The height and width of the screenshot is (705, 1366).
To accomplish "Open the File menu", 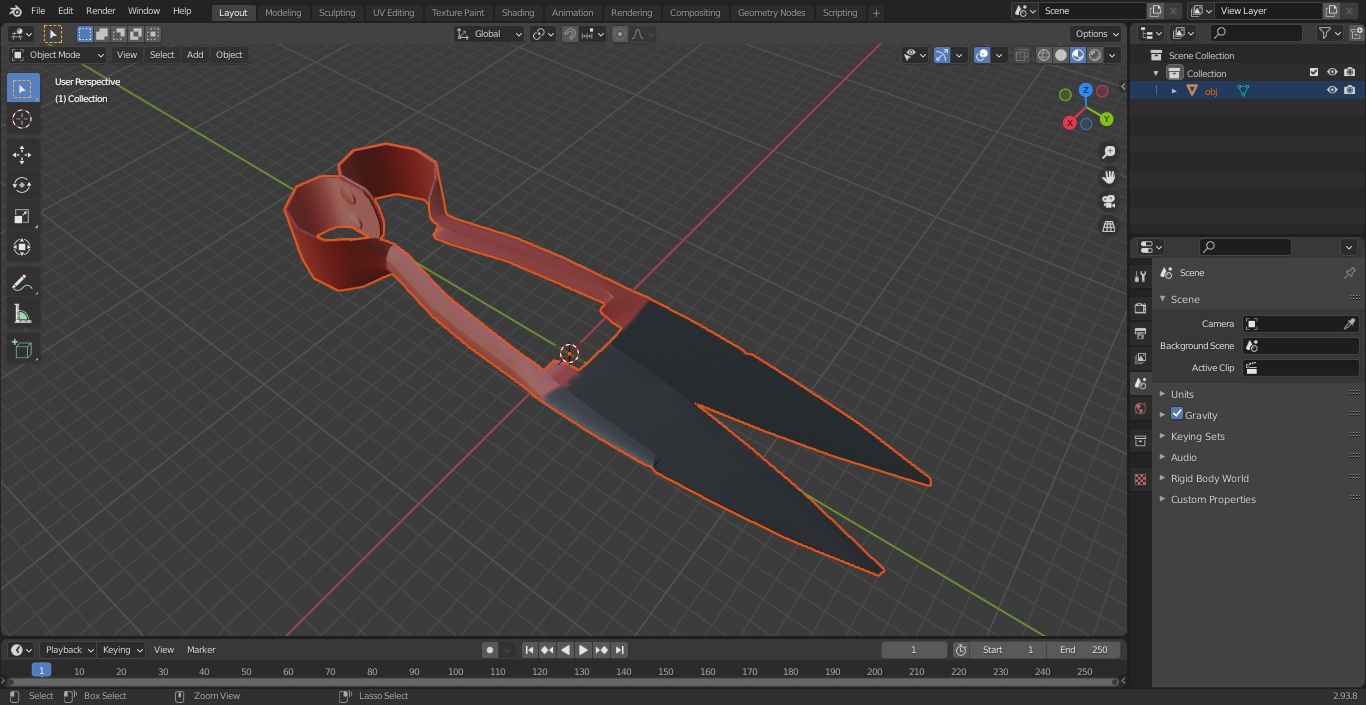I will 38,11.
